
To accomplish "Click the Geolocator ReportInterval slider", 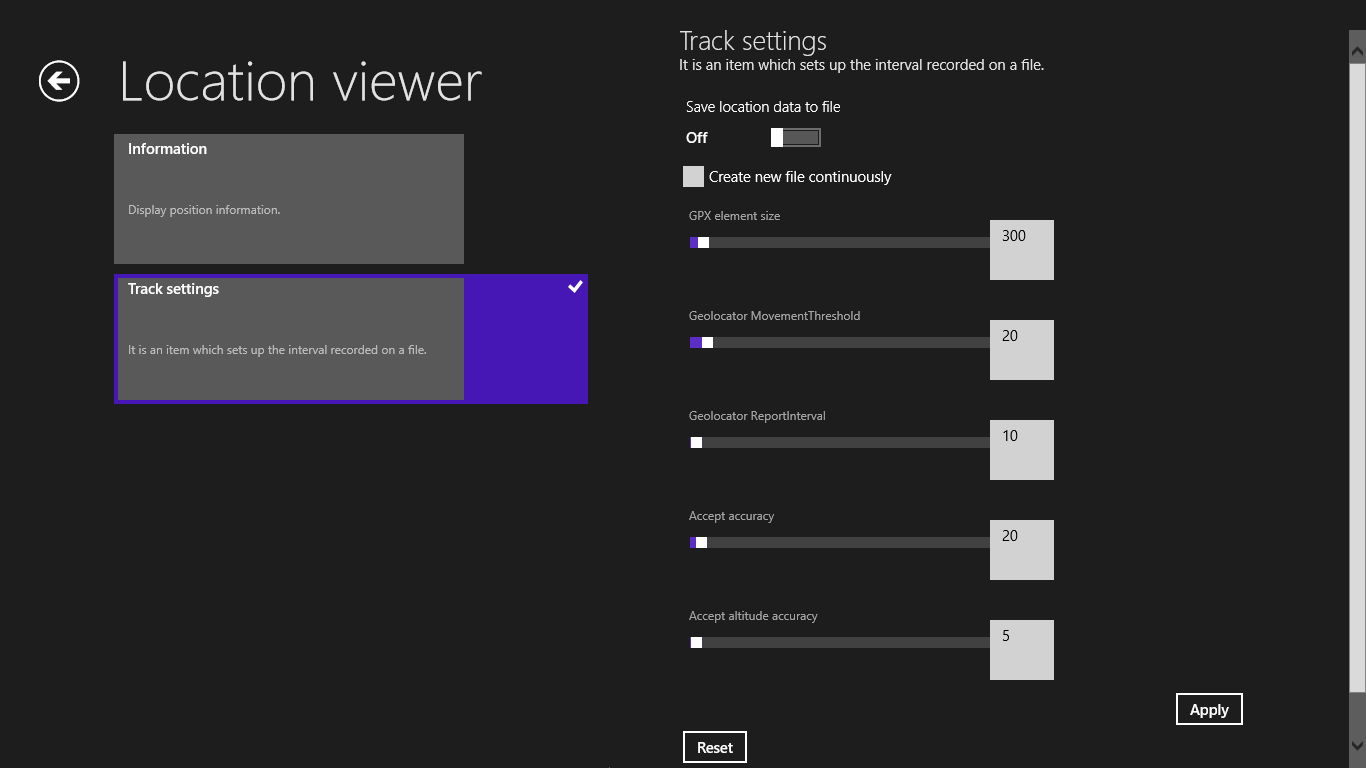I will click(839, 443).
